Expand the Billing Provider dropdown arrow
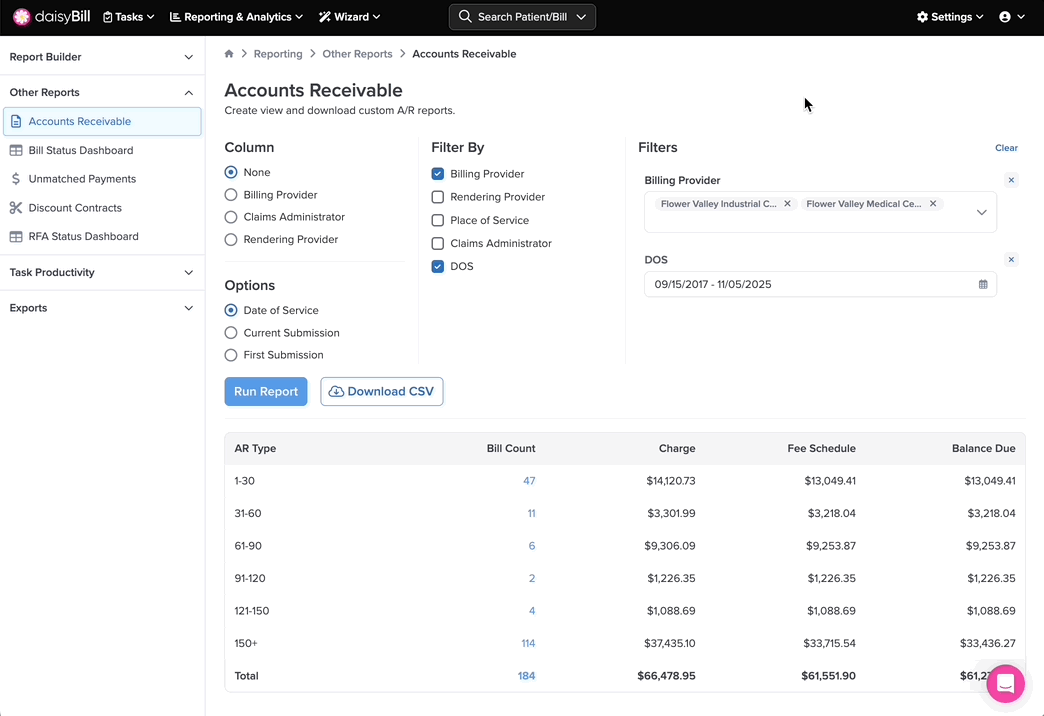The image size is (1044, 716). [x=981, y=212]
